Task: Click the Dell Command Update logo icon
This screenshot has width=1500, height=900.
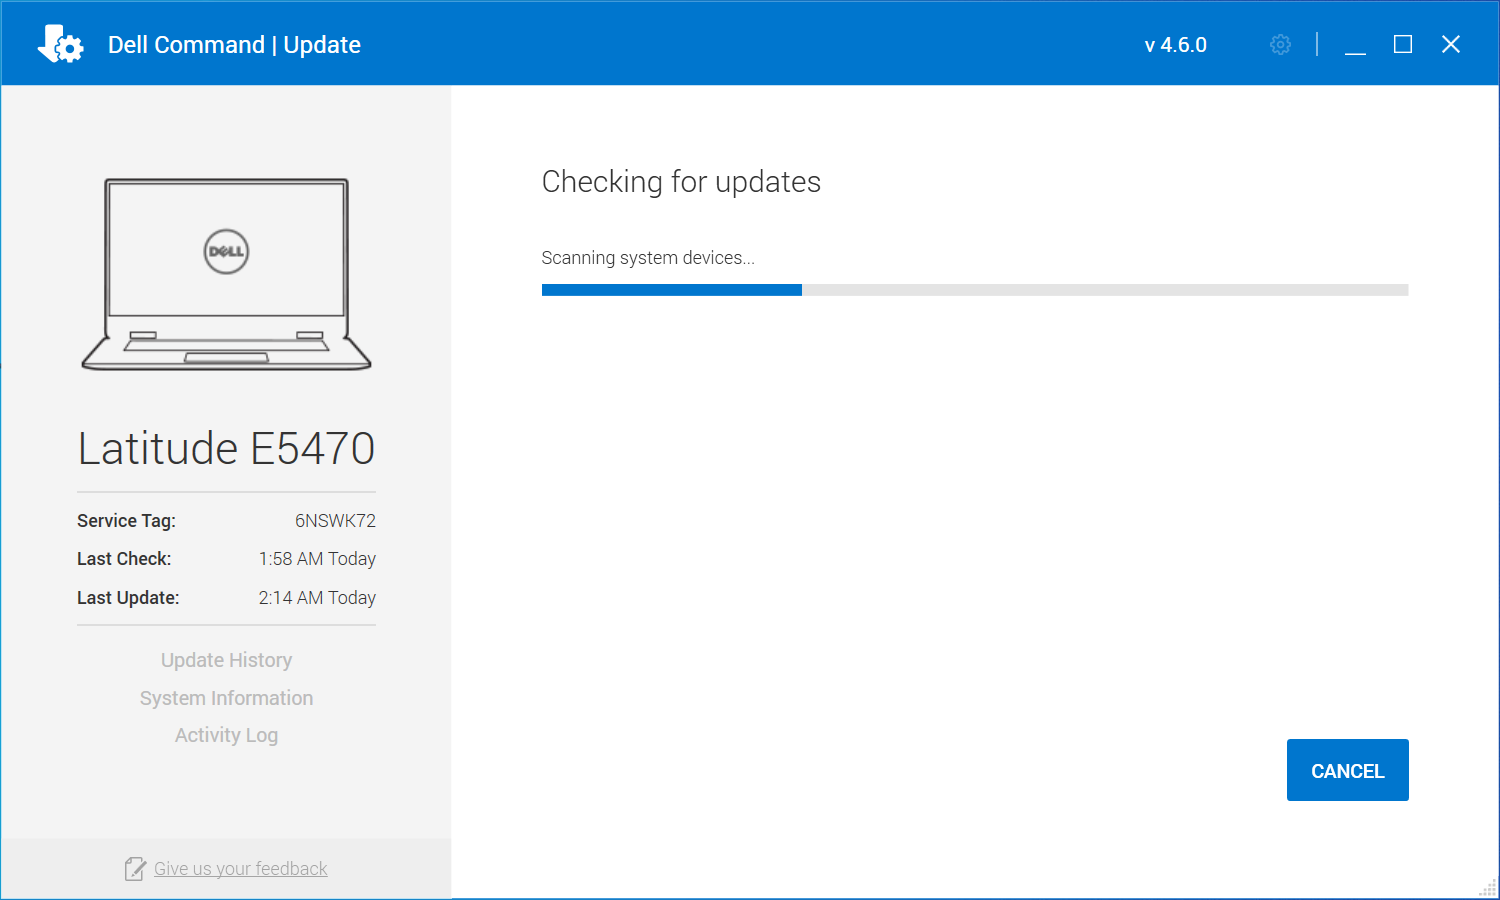Action: 60,44
